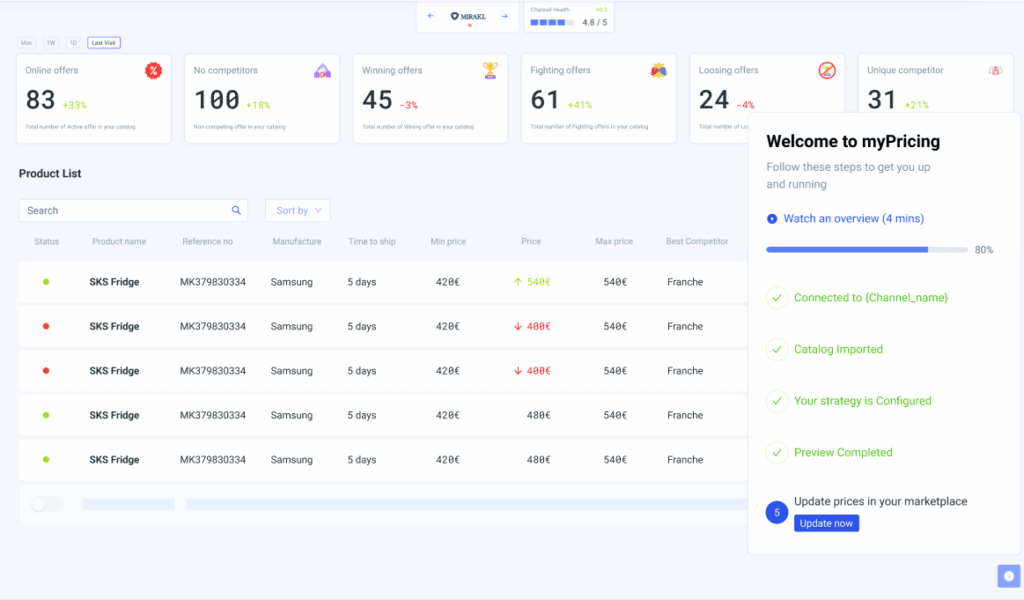
Task: Click the -3% change on Winning offers
Action: (x=409, y=105)
